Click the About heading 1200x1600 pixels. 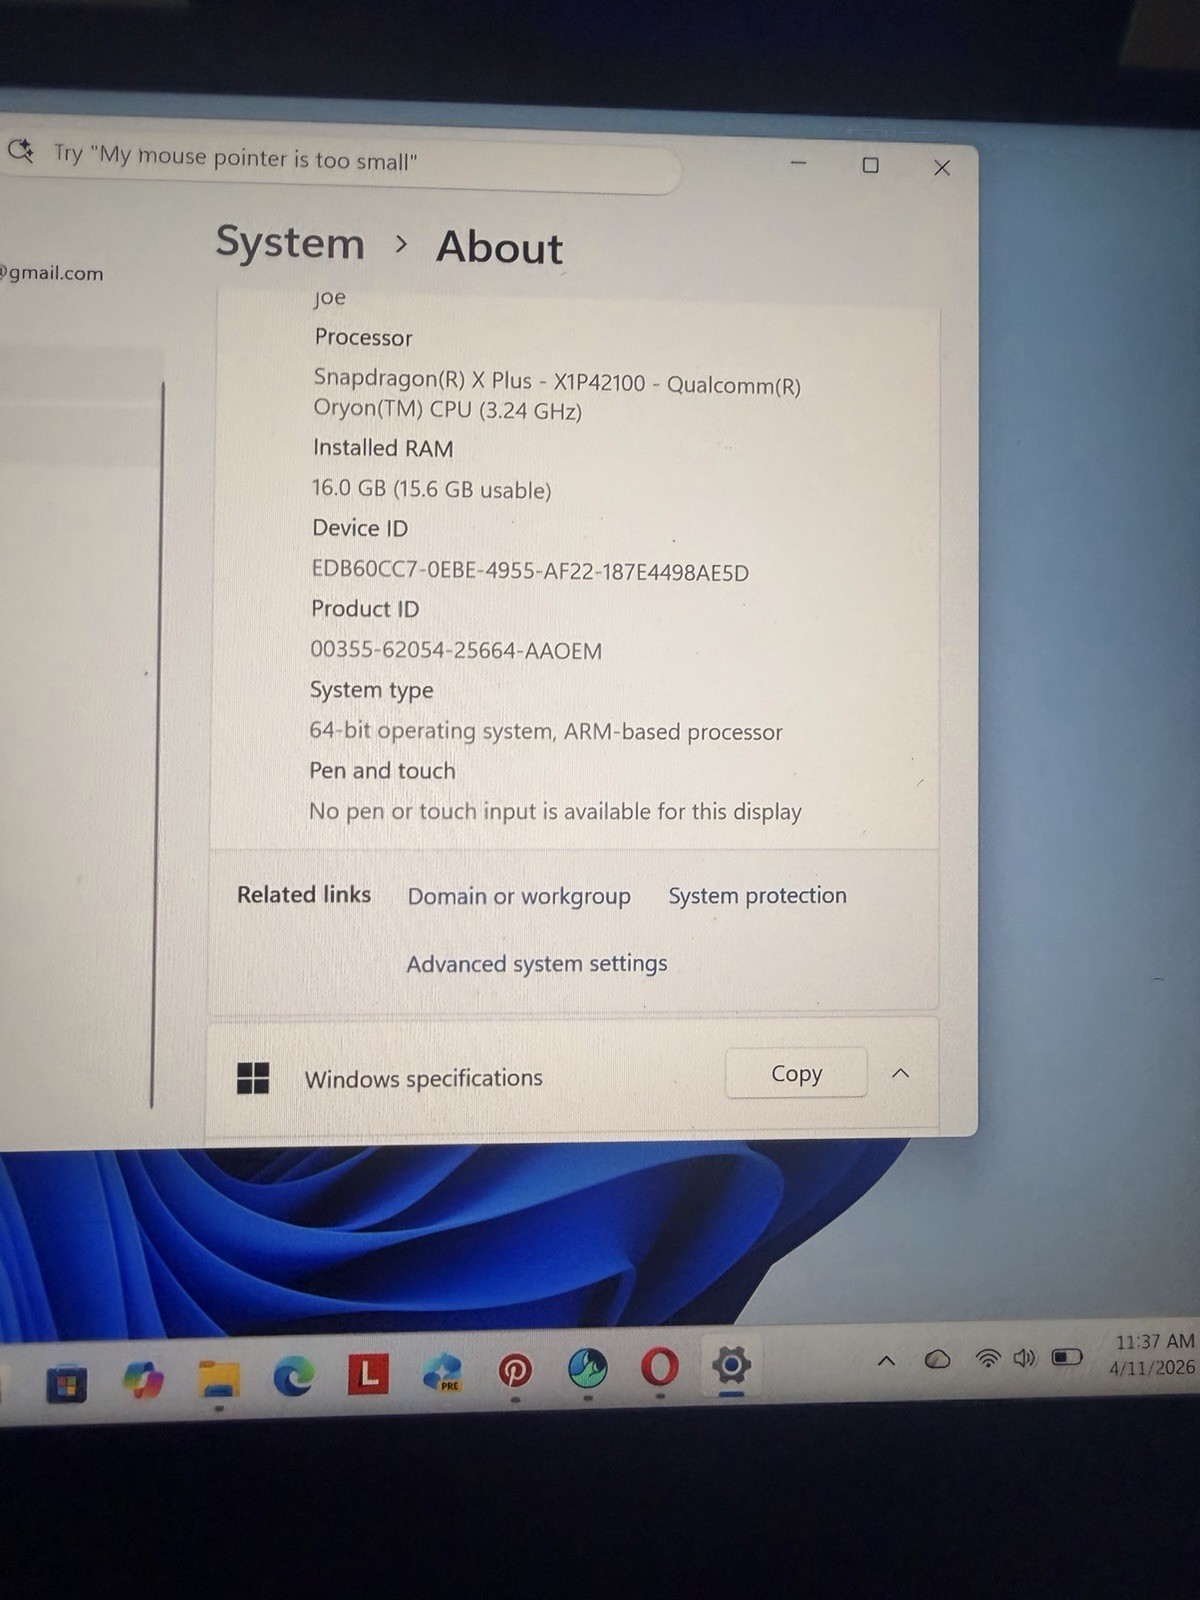(x=500, y=248)
